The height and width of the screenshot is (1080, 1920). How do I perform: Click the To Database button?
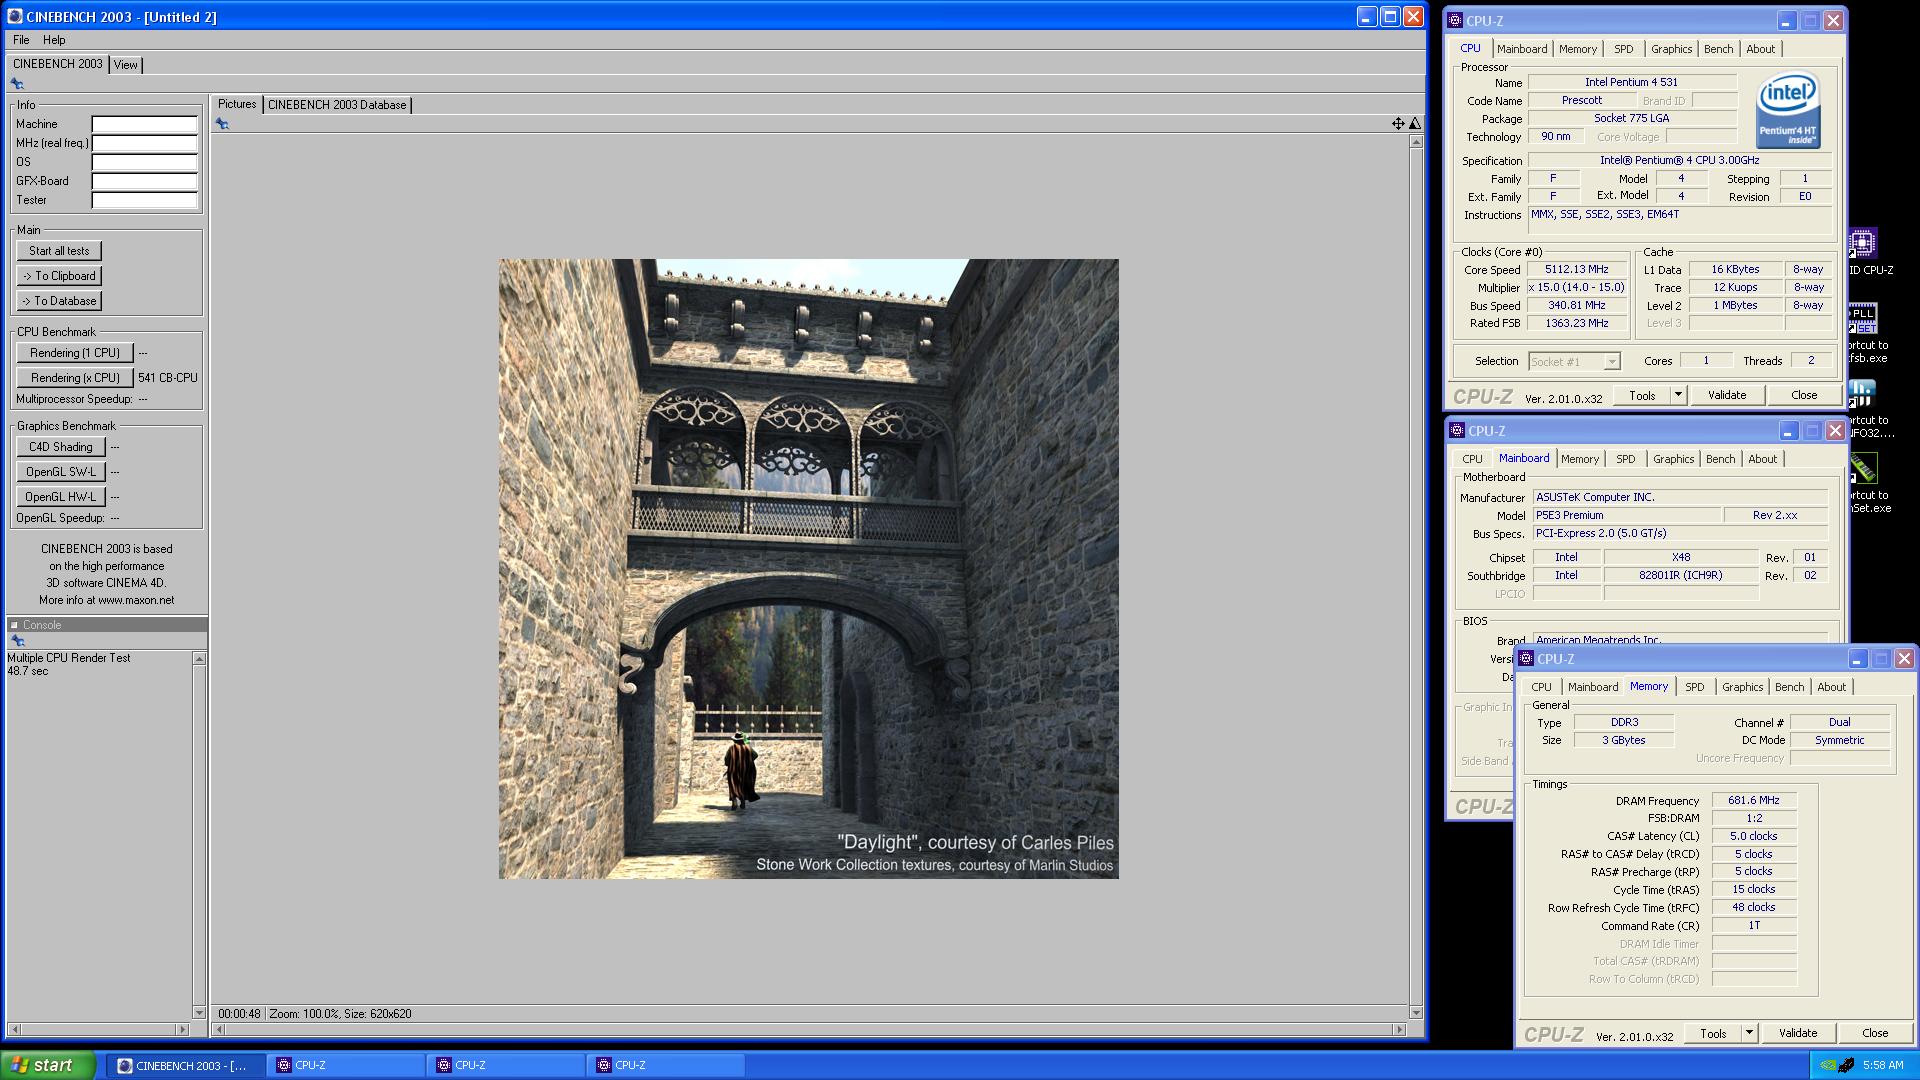tap(59, 301)
